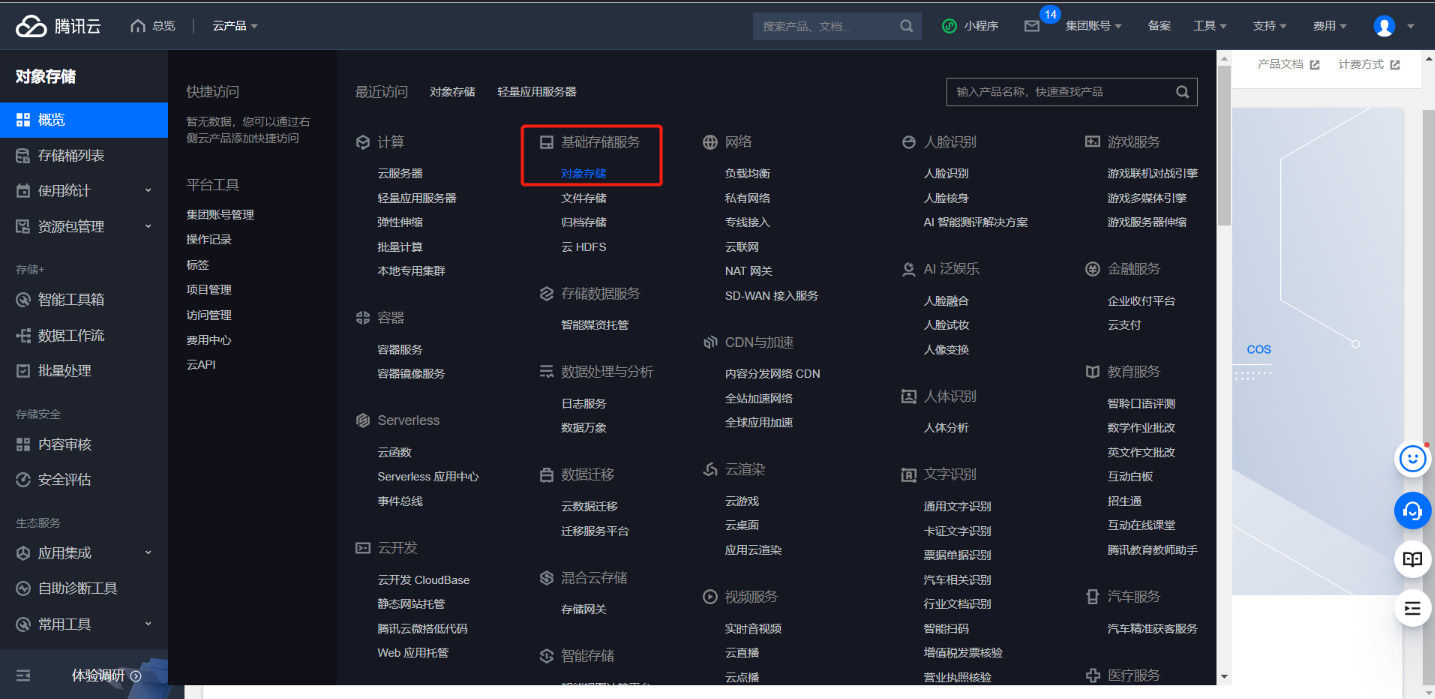1435x699 pixels.
Task: Select 对象存储 under 基础存储服务
Action: (x=584, y=173)
